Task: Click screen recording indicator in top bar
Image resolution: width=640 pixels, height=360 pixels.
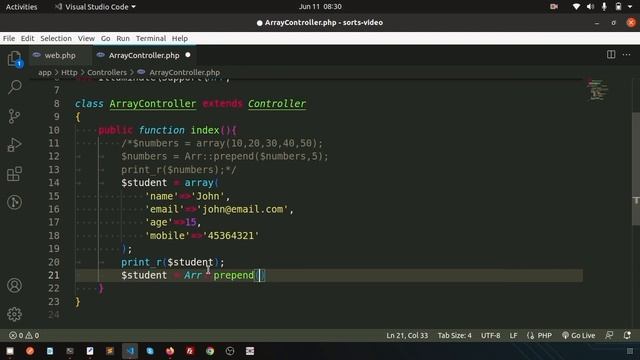Action: [554, 7]
